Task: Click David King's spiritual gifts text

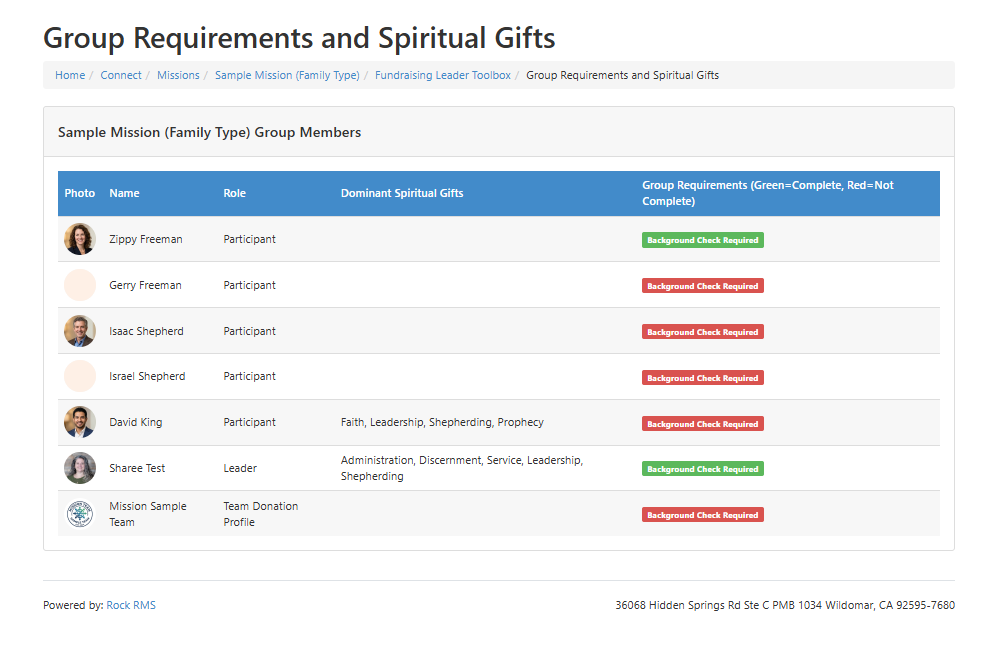Action: click(442, 422)
